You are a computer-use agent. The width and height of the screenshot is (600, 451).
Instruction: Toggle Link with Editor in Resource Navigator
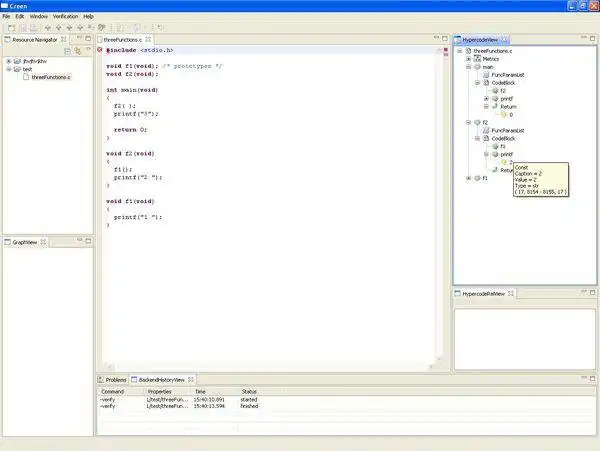[78, 51]
